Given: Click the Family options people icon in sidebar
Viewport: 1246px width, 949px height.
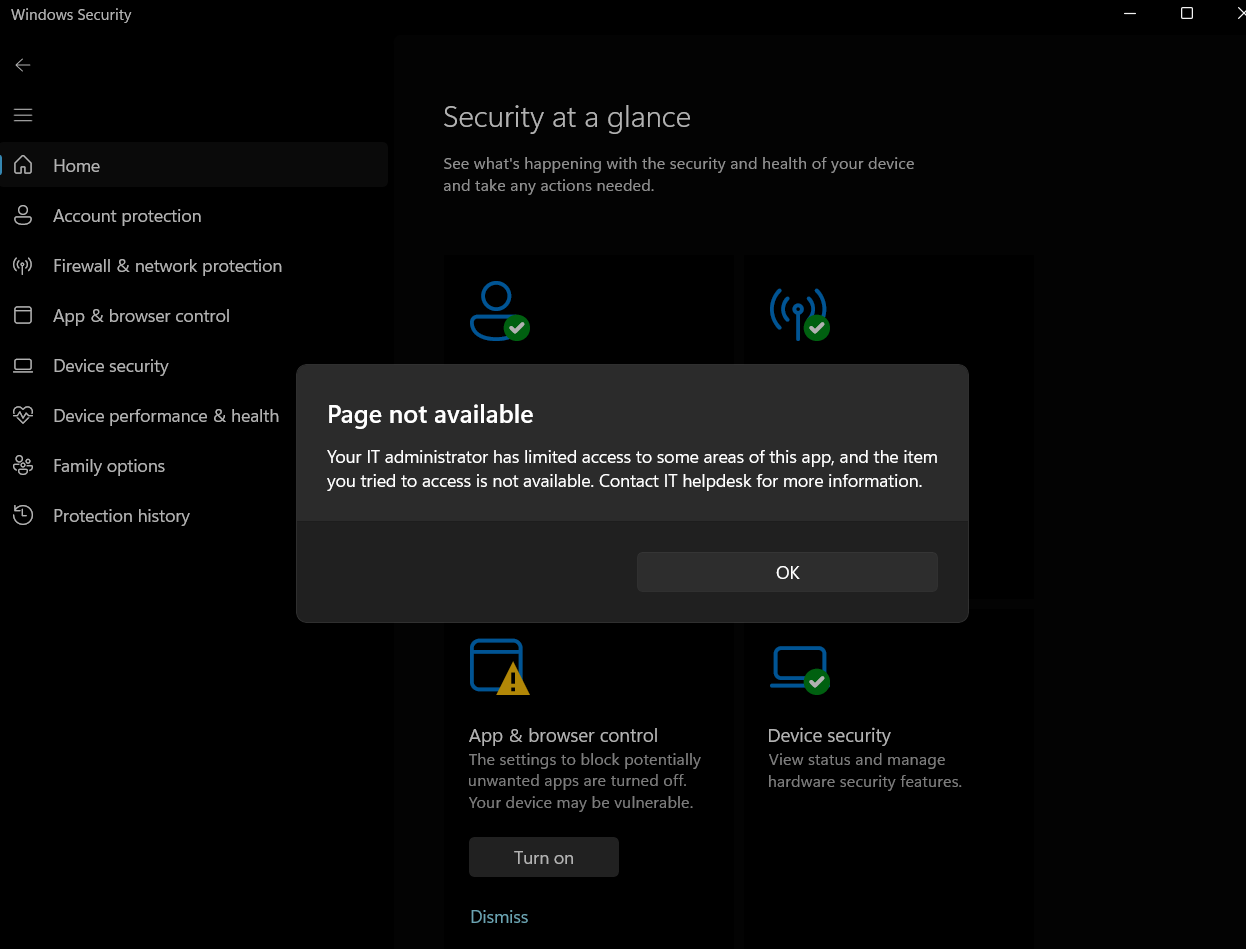Looking at the screenshot, I should (x=23, y=465).
